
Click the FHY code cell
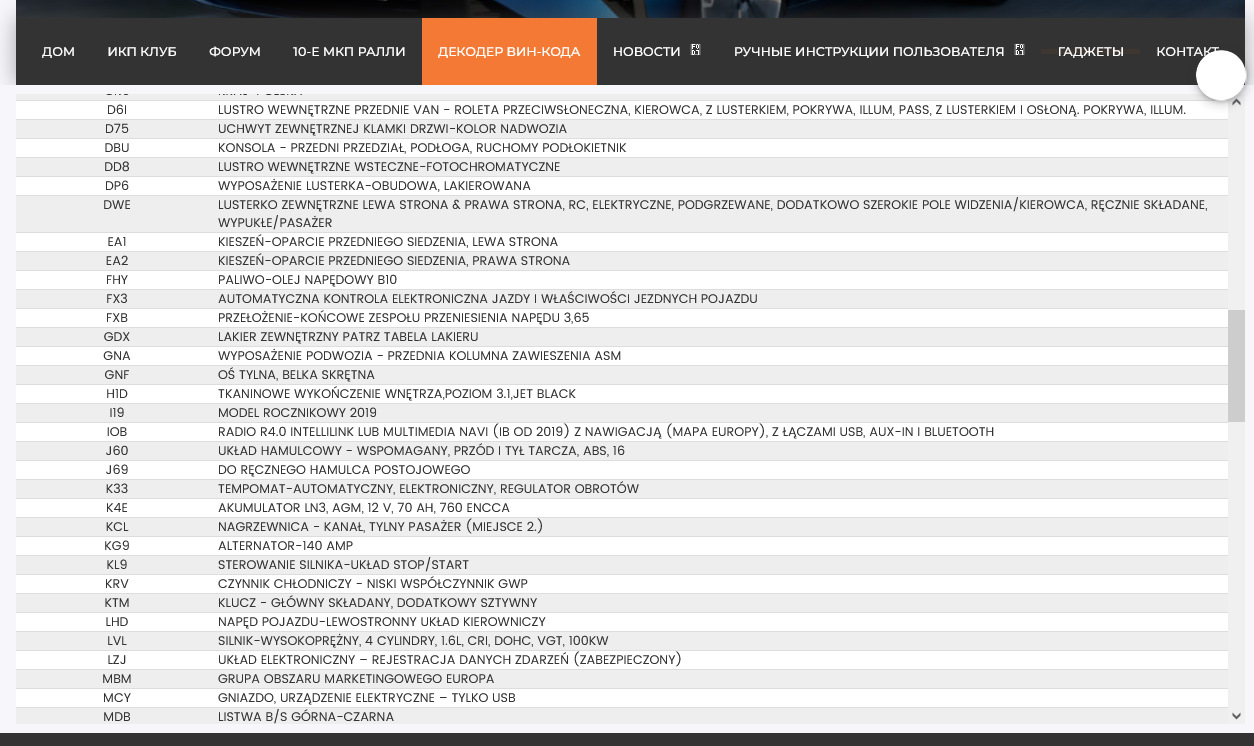[x=117, y=280]
